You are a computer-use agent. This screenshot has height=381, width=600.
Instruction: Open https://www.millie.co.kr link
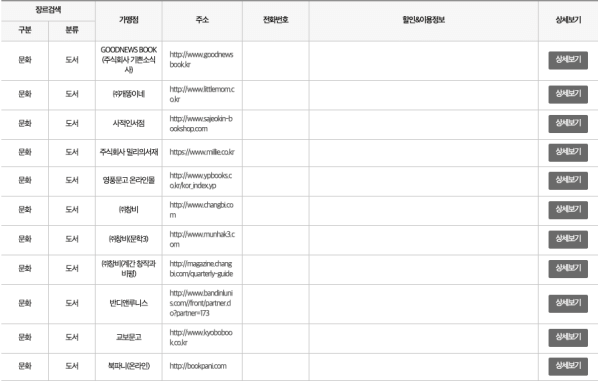coord(202,152)
